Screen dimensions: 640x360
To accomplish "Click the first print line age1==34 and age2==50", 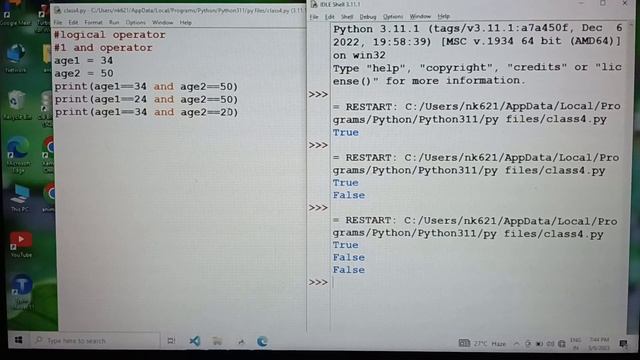I will pyautogui.click(x=146, y=87).
